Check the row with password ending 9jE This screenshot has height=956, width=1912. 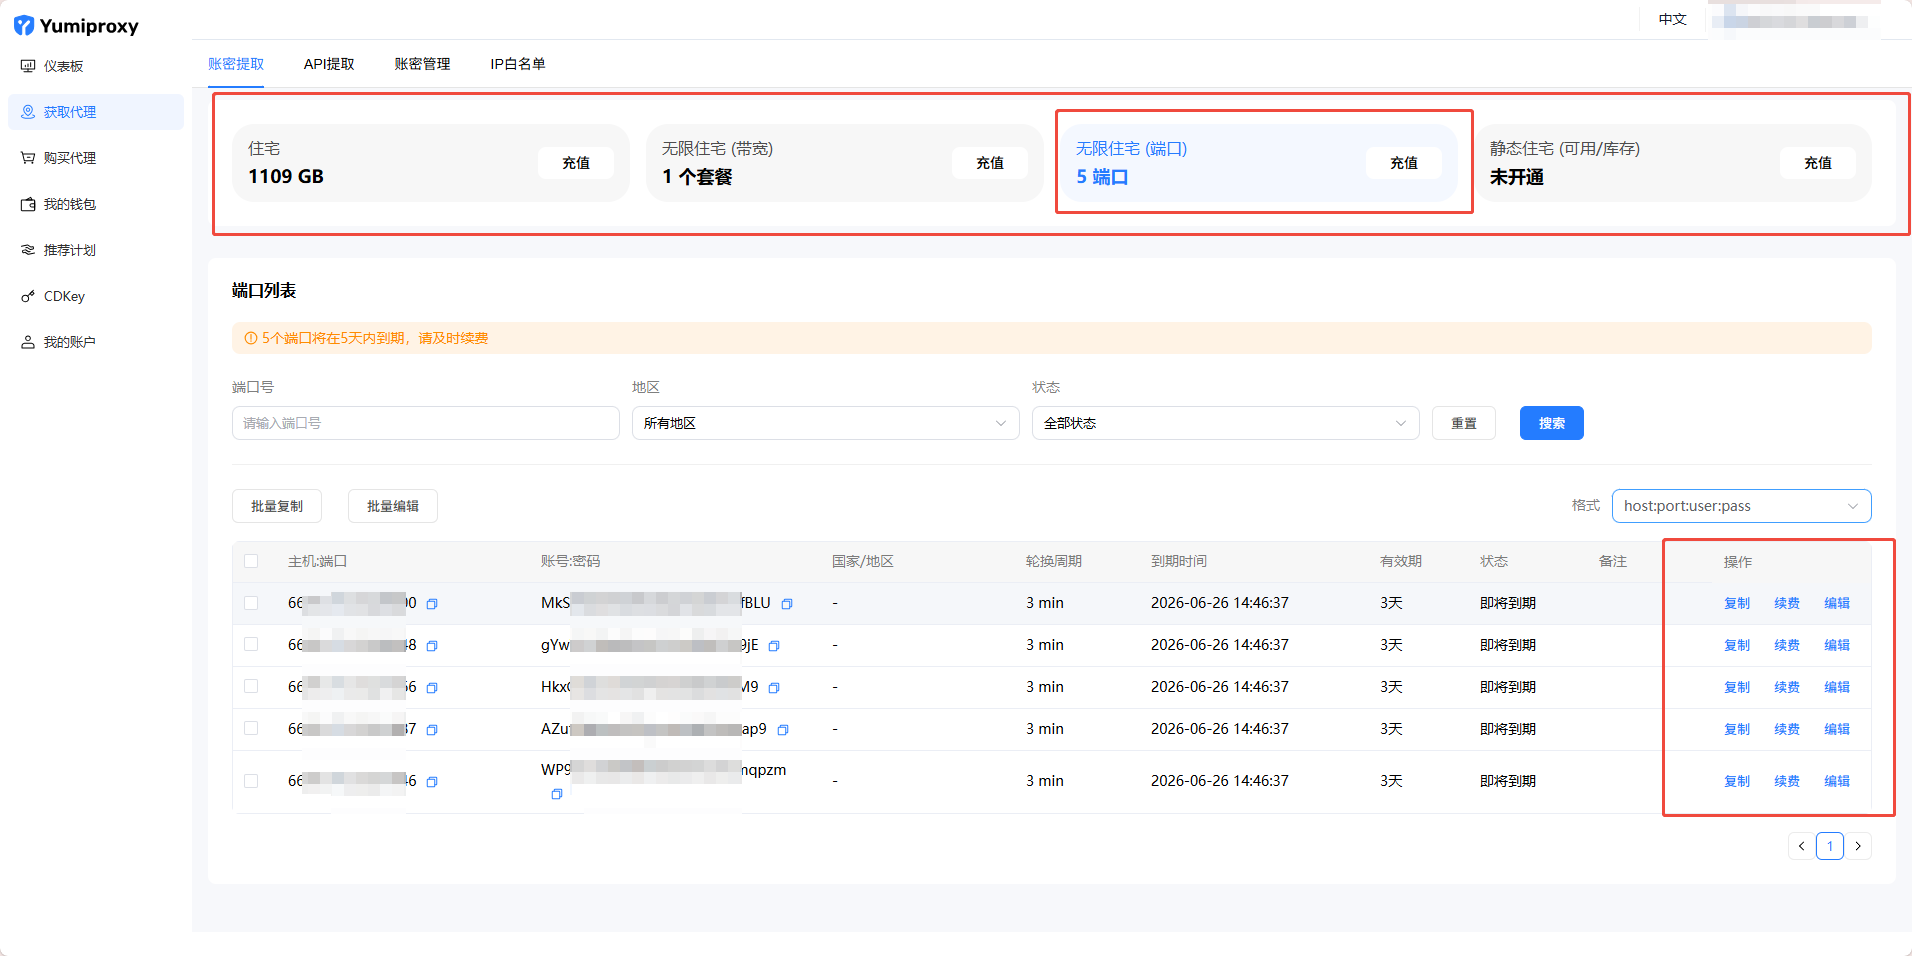251,645
